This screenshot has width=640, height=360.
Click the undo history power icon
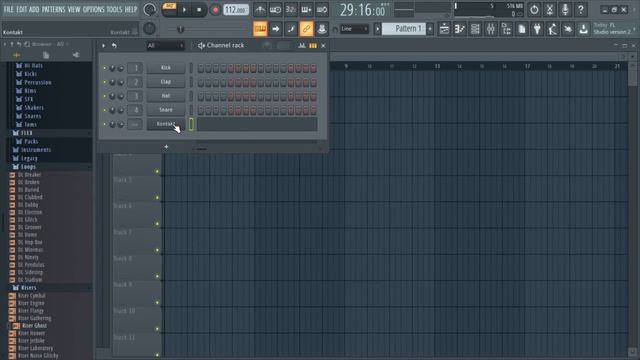[x=534, y=9]
